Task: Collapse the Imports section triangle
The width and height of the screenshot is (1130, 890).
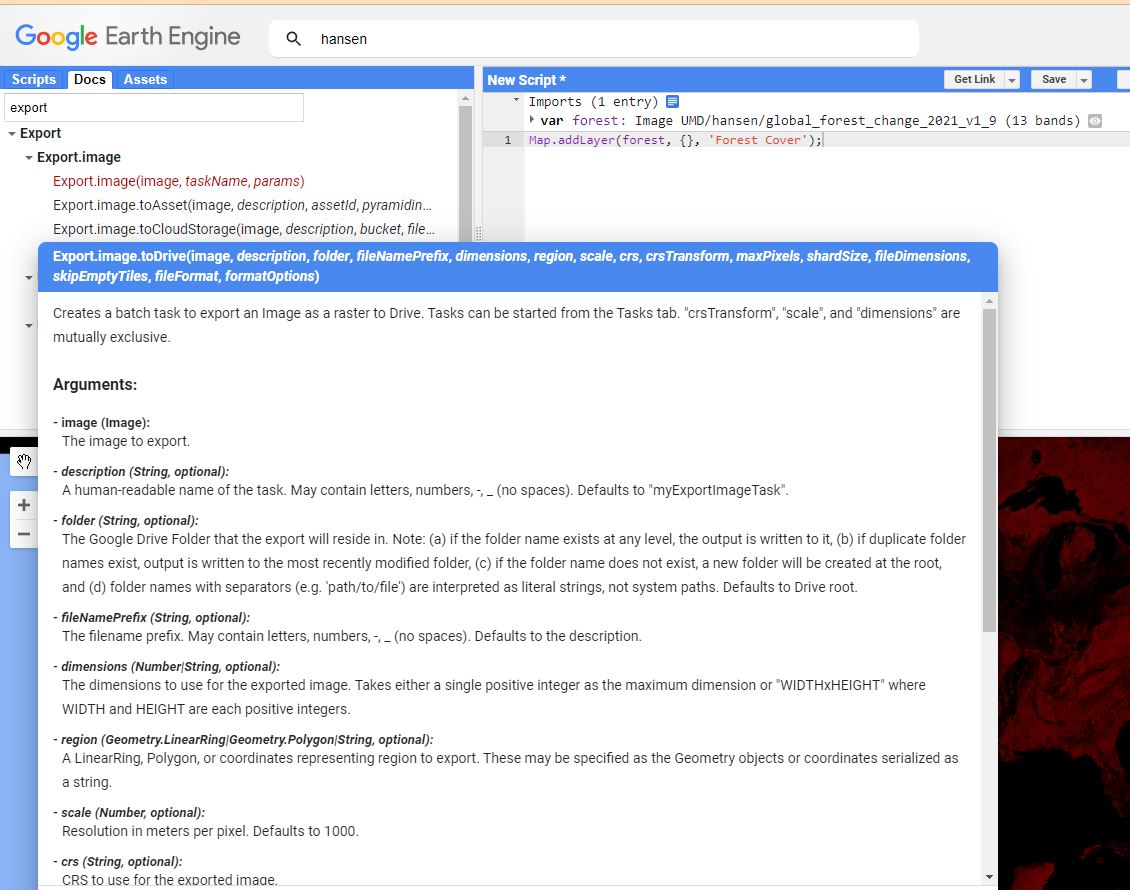Action: [x=516, y=100]
